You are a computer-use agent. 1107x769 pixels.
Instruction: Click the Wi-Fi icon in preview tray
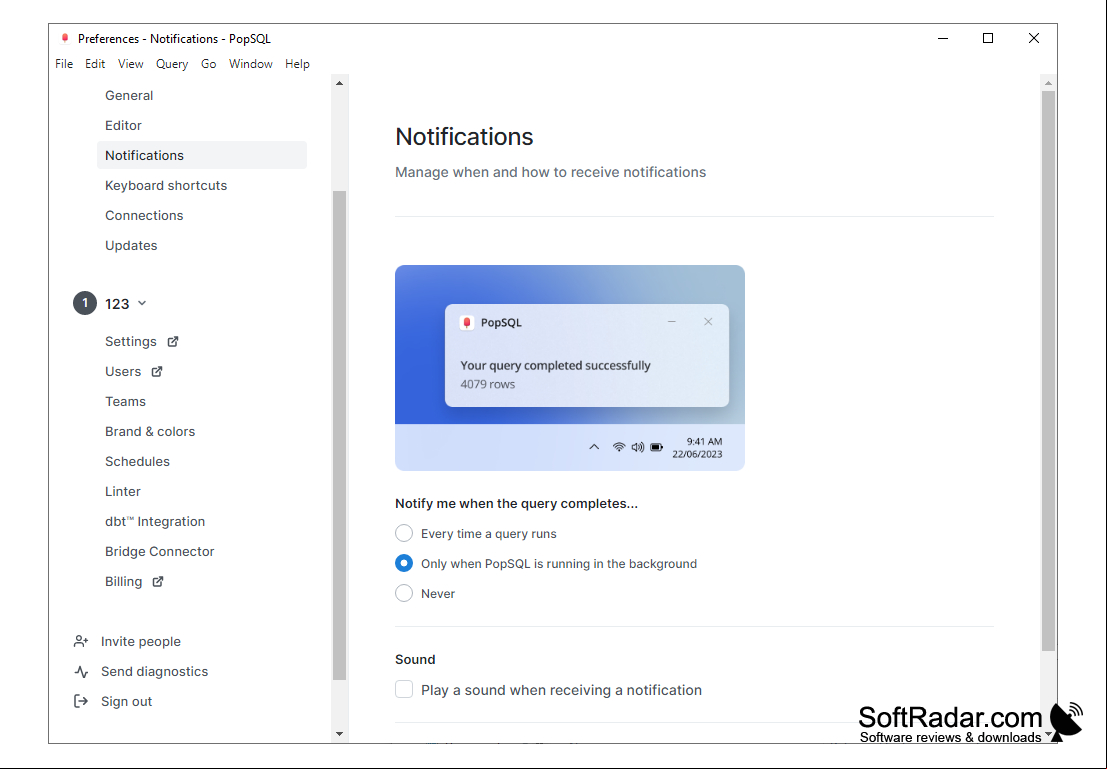(618, 447)
